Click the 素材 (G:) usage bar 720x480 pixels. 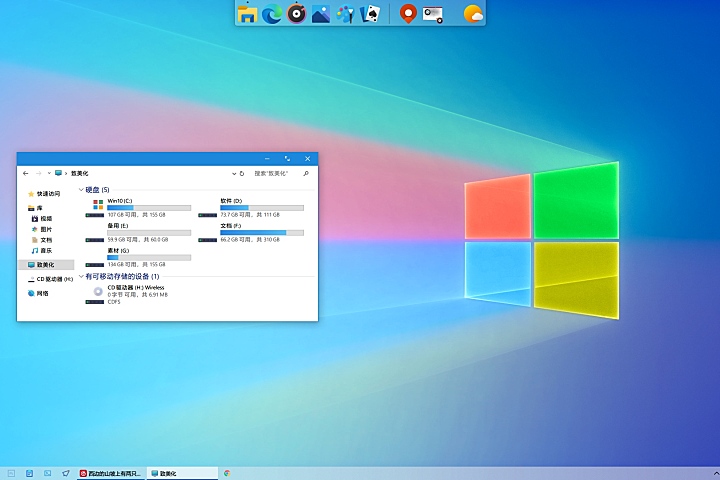point(149,258)
